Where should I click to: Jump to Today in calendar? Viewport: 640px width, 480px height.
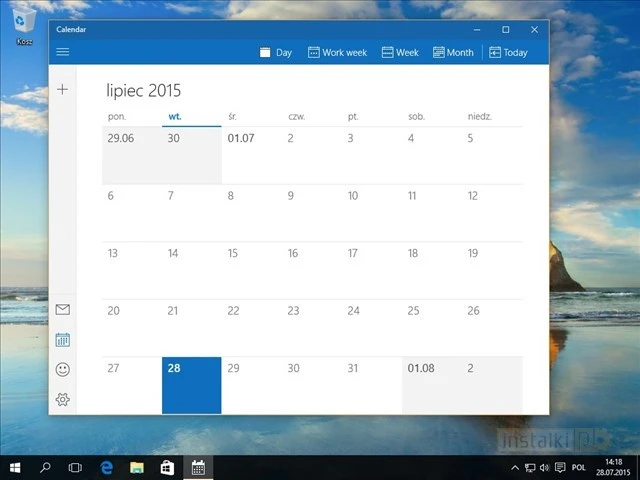[508, 52]
